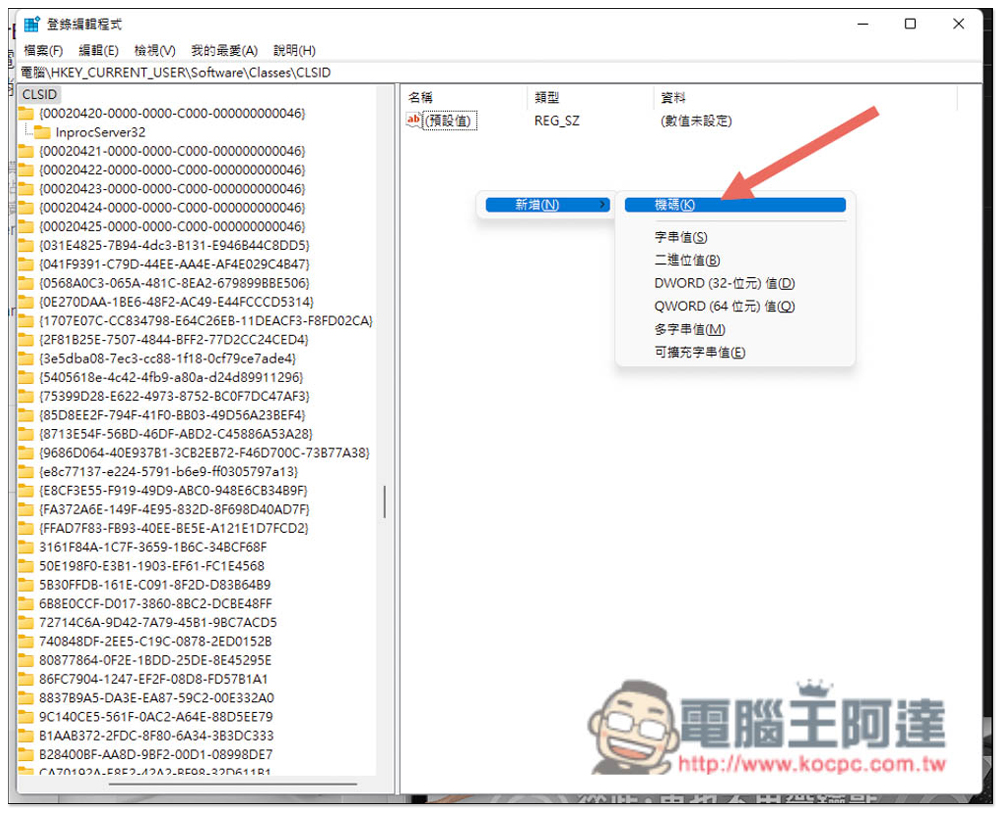Click folder icon of {5405618e-4c42-4fb9-a80a-d24d89911296}
Viewport: 1000px width, 813px height.
(x=26, y=377)
